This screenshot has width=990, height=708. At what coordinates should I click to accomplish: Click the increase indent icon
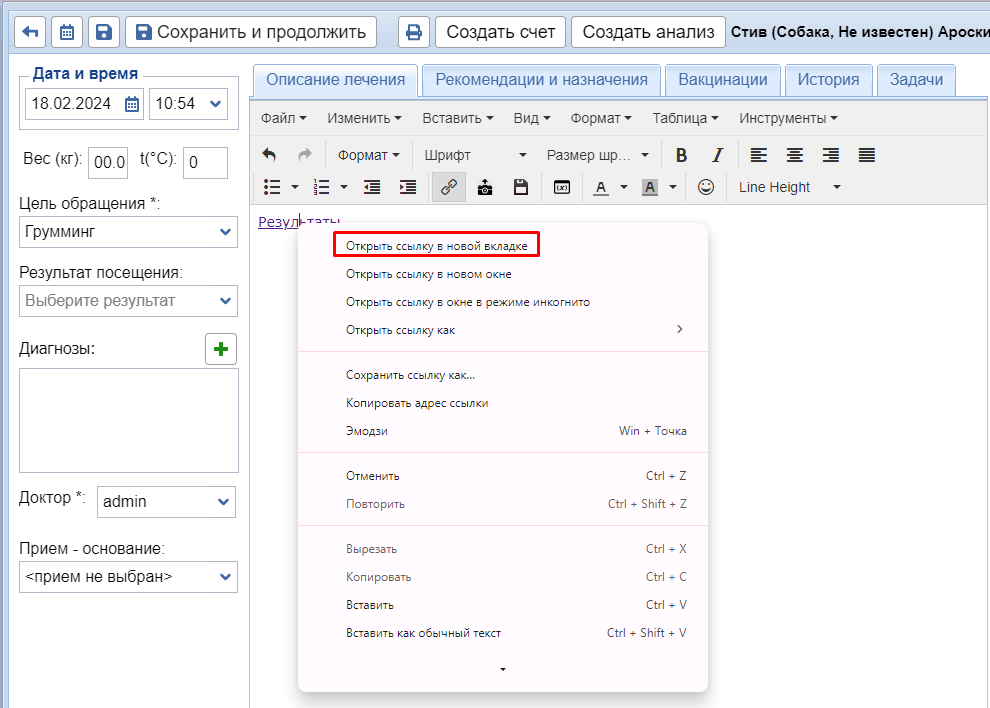pos(407,187)
